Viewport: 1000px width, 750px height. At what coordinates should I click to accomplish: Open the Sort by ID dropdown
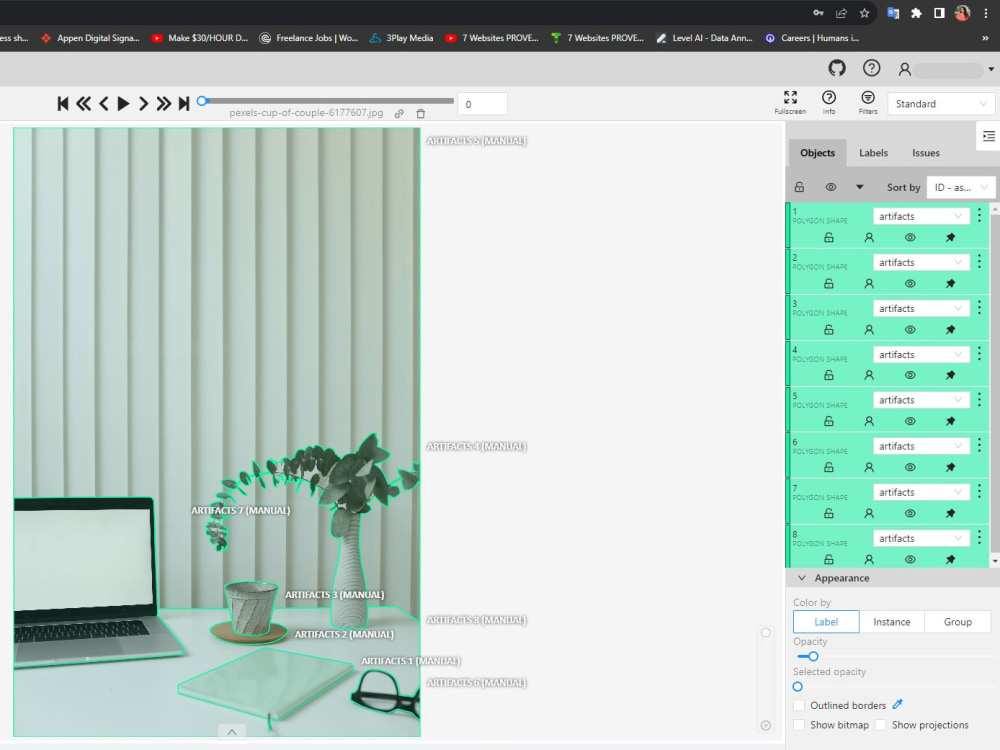[960, 187]
